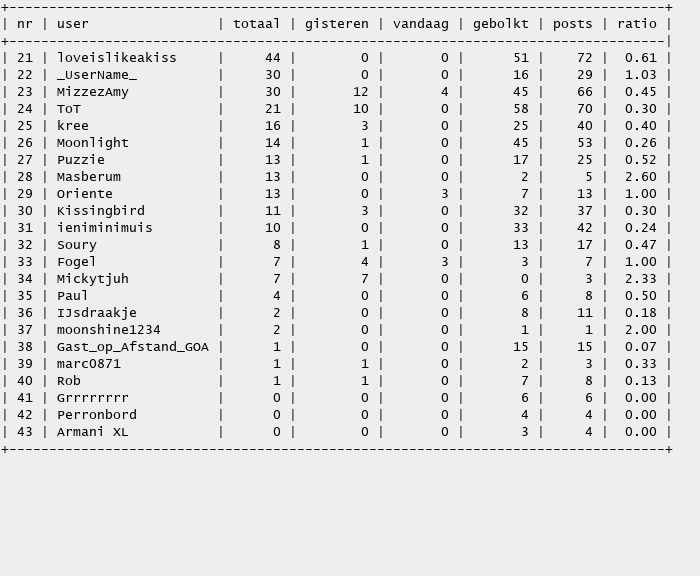Click the username Mickytjuh
The width and height of the screenshot is (700, 576).
pyautogui.click(x=93, y=279)
